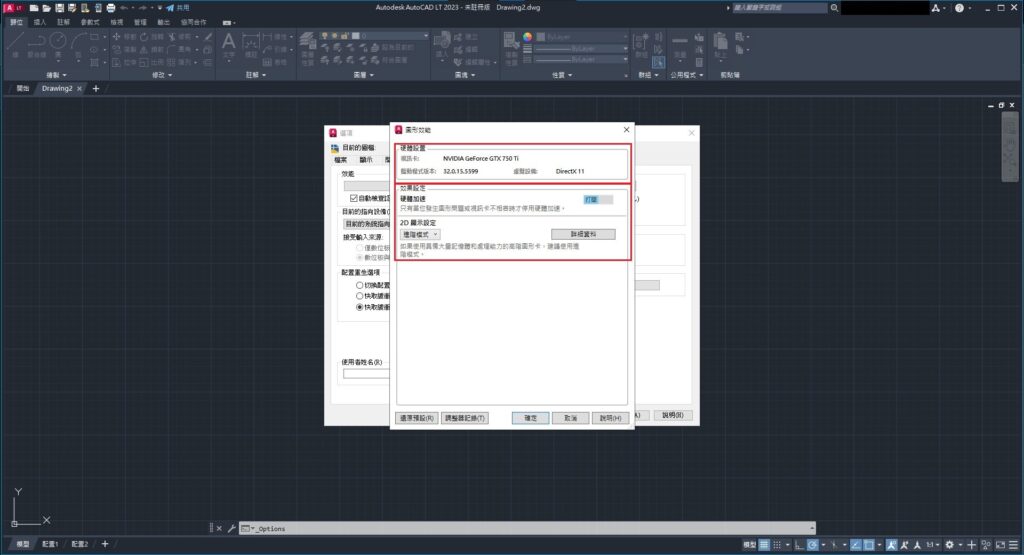Click the color wheel icon in properties panel

click(529, 38)
